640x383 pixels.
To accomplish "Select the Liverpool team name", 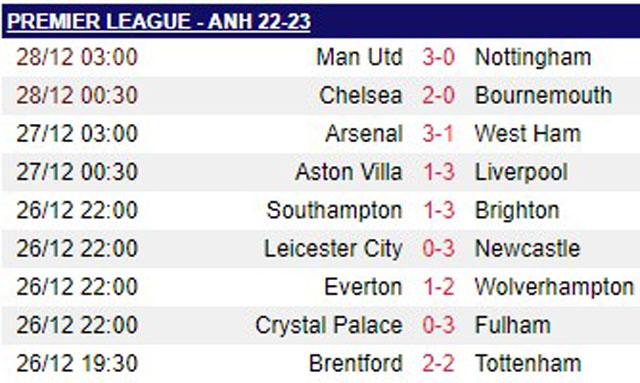I will point(521,172).
